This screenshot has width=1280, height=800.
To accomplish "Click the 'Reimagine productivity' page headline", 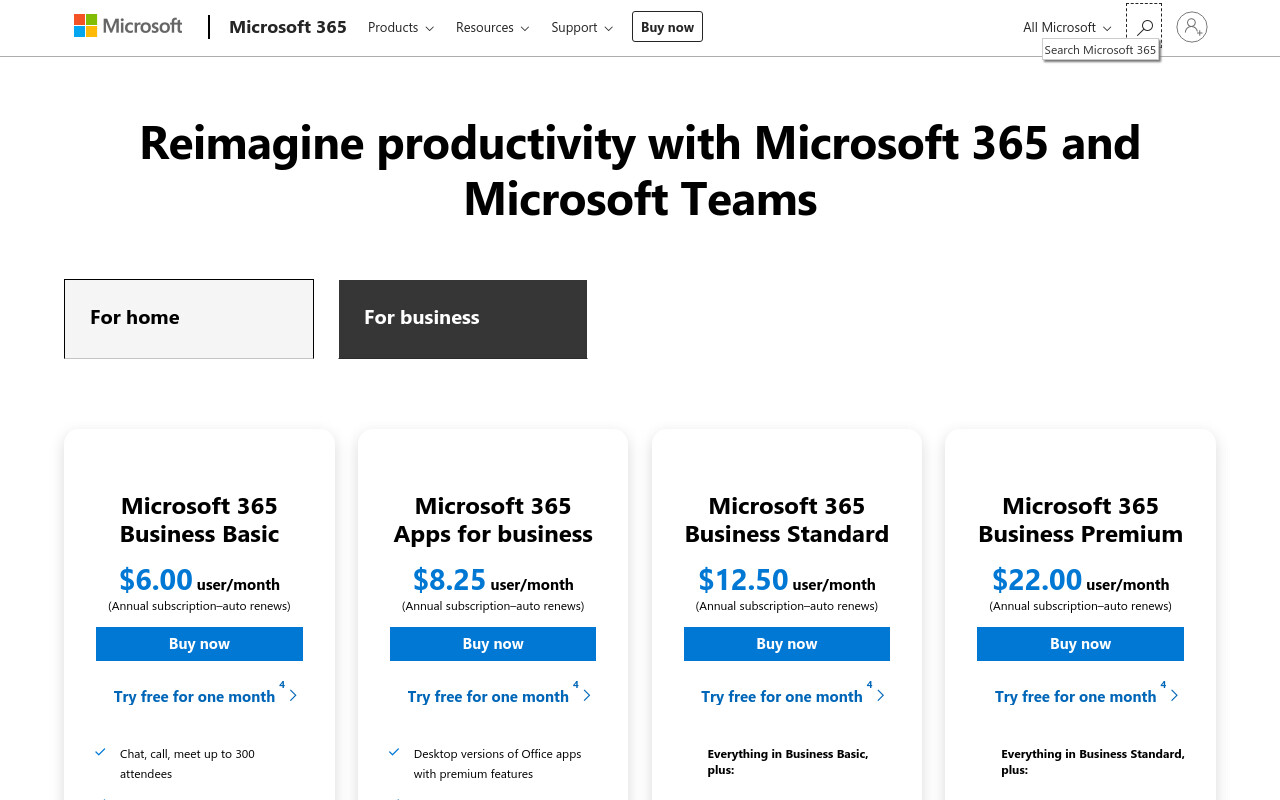I will (x=640, y=171).
